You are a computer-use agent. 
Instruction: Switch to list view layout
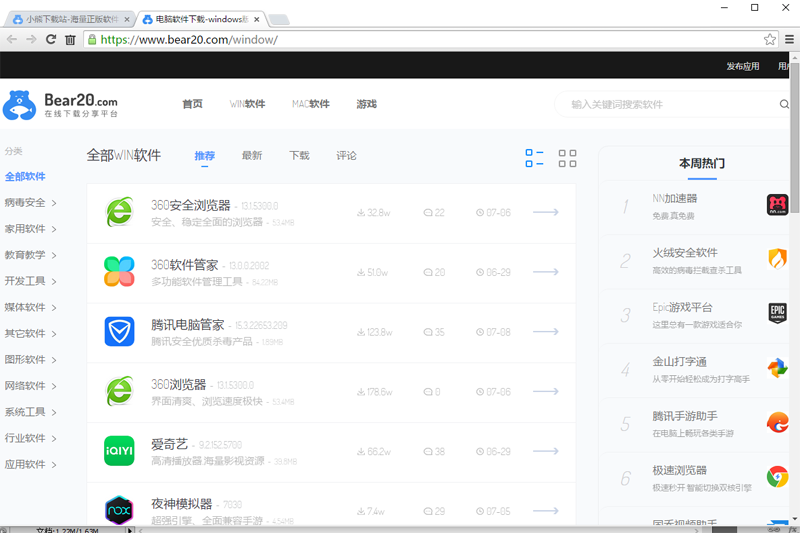(534, 158)
